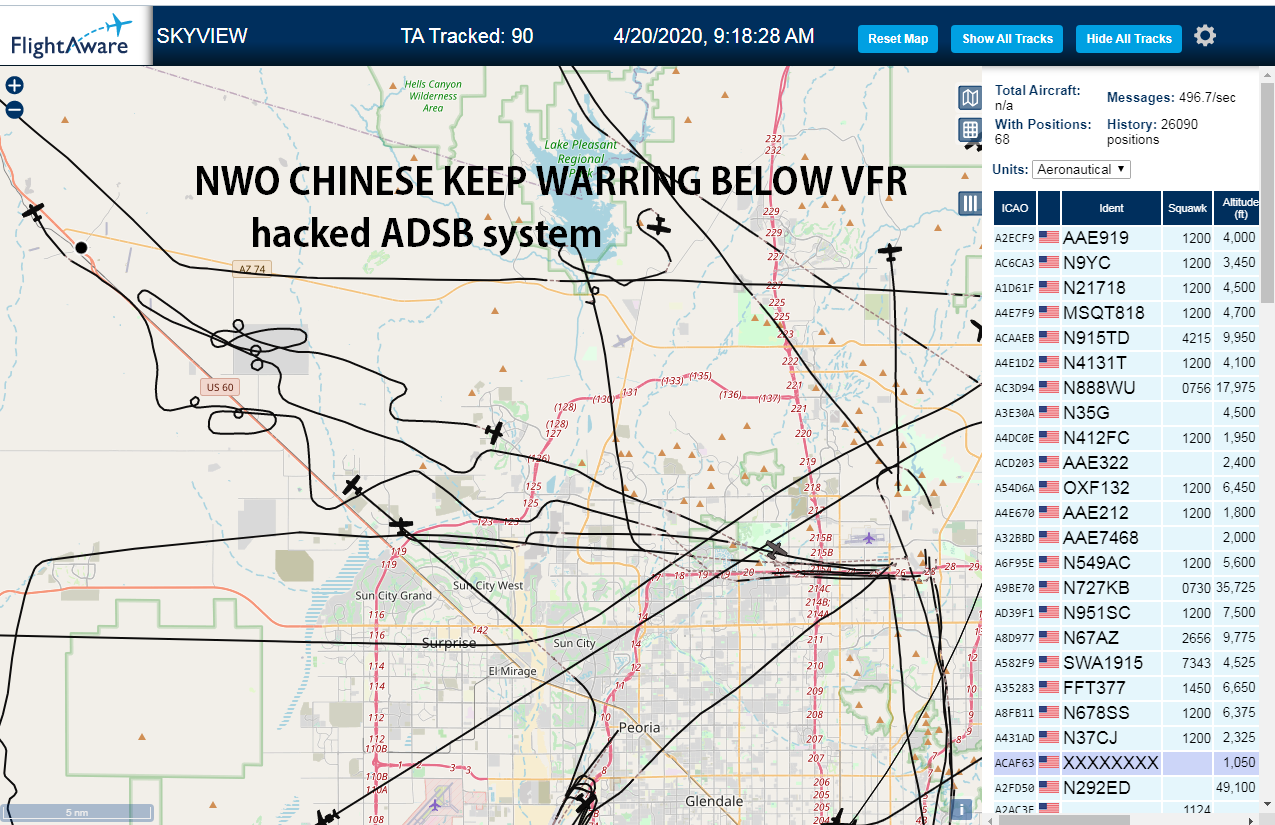Click the scrollbar up arrow in sidebar
Viewport: 1275px width, 825px height.
click(x=1267, y=76)
